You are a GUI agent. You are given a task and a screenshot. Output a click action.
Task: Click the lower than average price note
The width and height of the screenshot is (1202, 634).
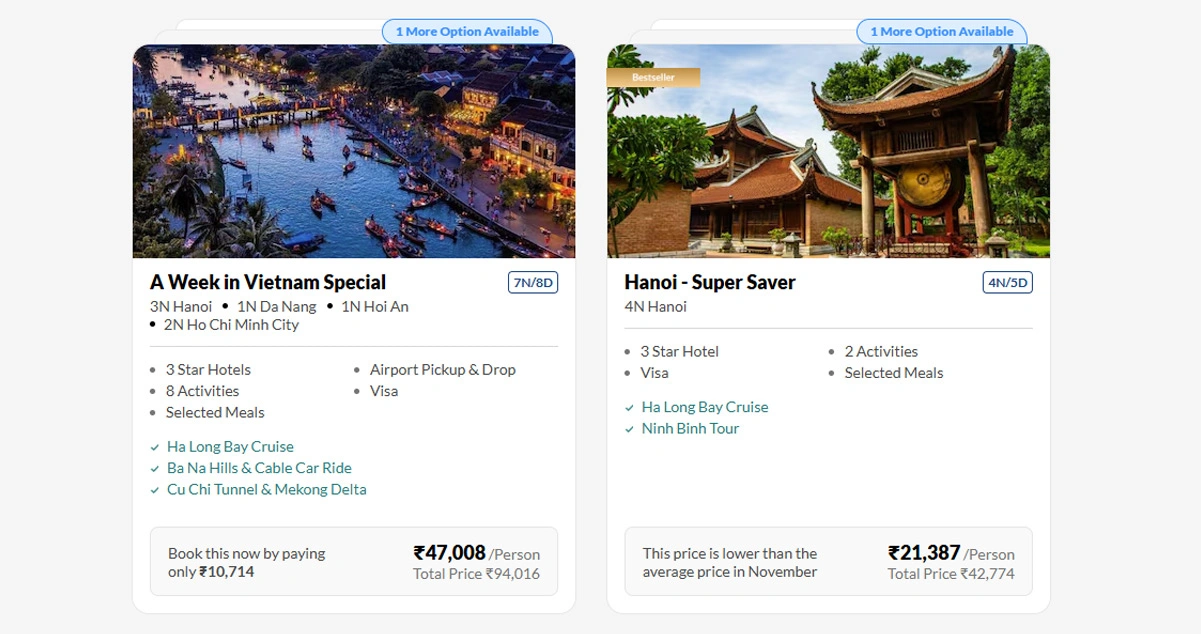pyautogui.click(x=730, y=562)
